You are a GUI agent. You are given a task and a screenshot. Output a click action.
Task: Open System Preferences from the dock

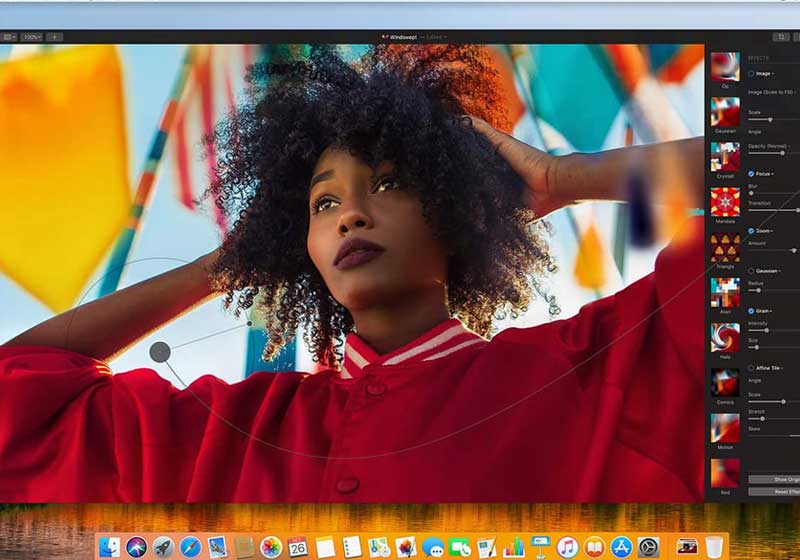click(x=649, y=547)
